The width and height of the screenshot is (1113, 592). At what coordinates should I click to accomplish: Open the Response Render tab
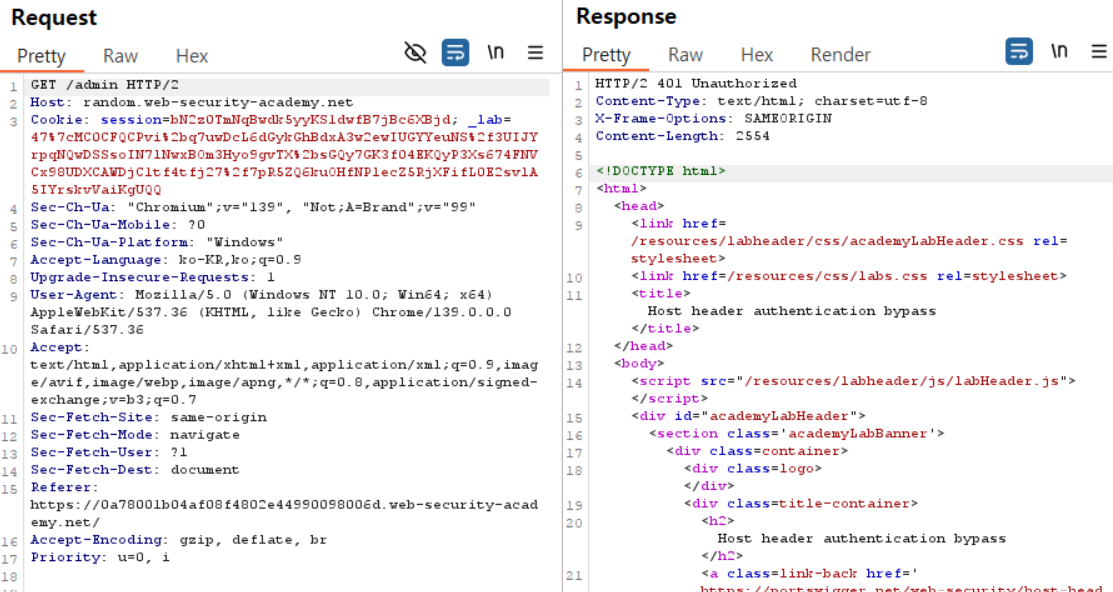click(x=840, y=55)
